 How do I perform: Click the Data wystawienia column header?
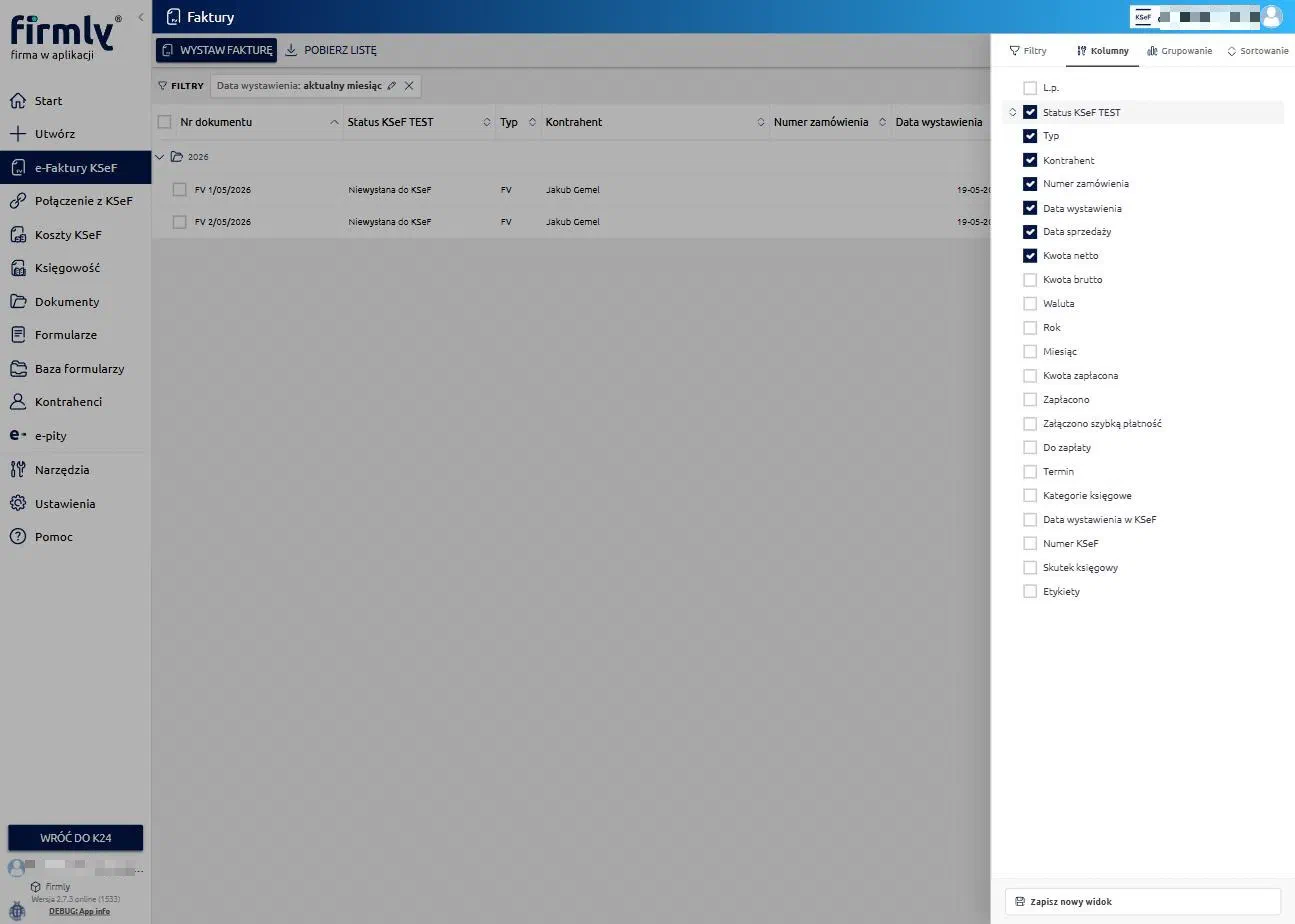pos(939,122)
